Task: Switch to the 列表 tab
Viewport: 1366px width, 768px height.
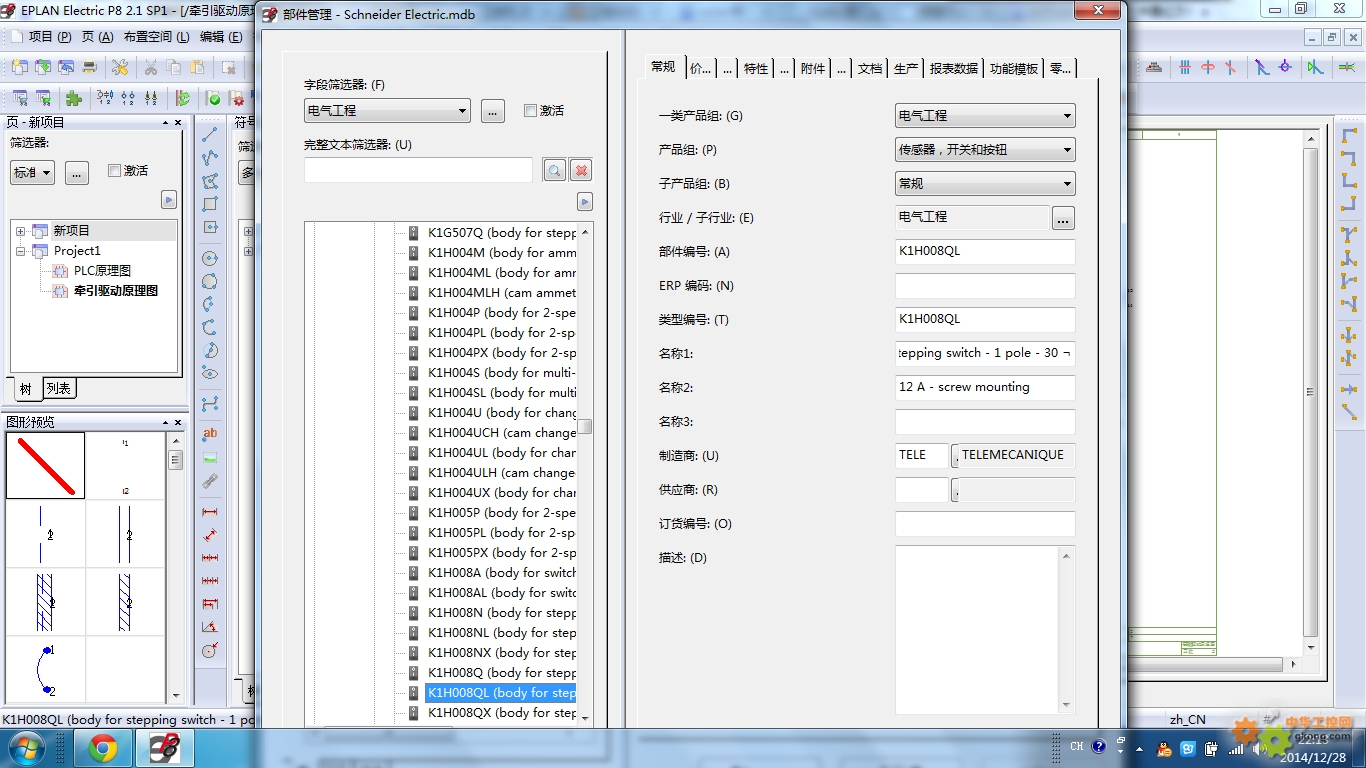Action: 59,389
